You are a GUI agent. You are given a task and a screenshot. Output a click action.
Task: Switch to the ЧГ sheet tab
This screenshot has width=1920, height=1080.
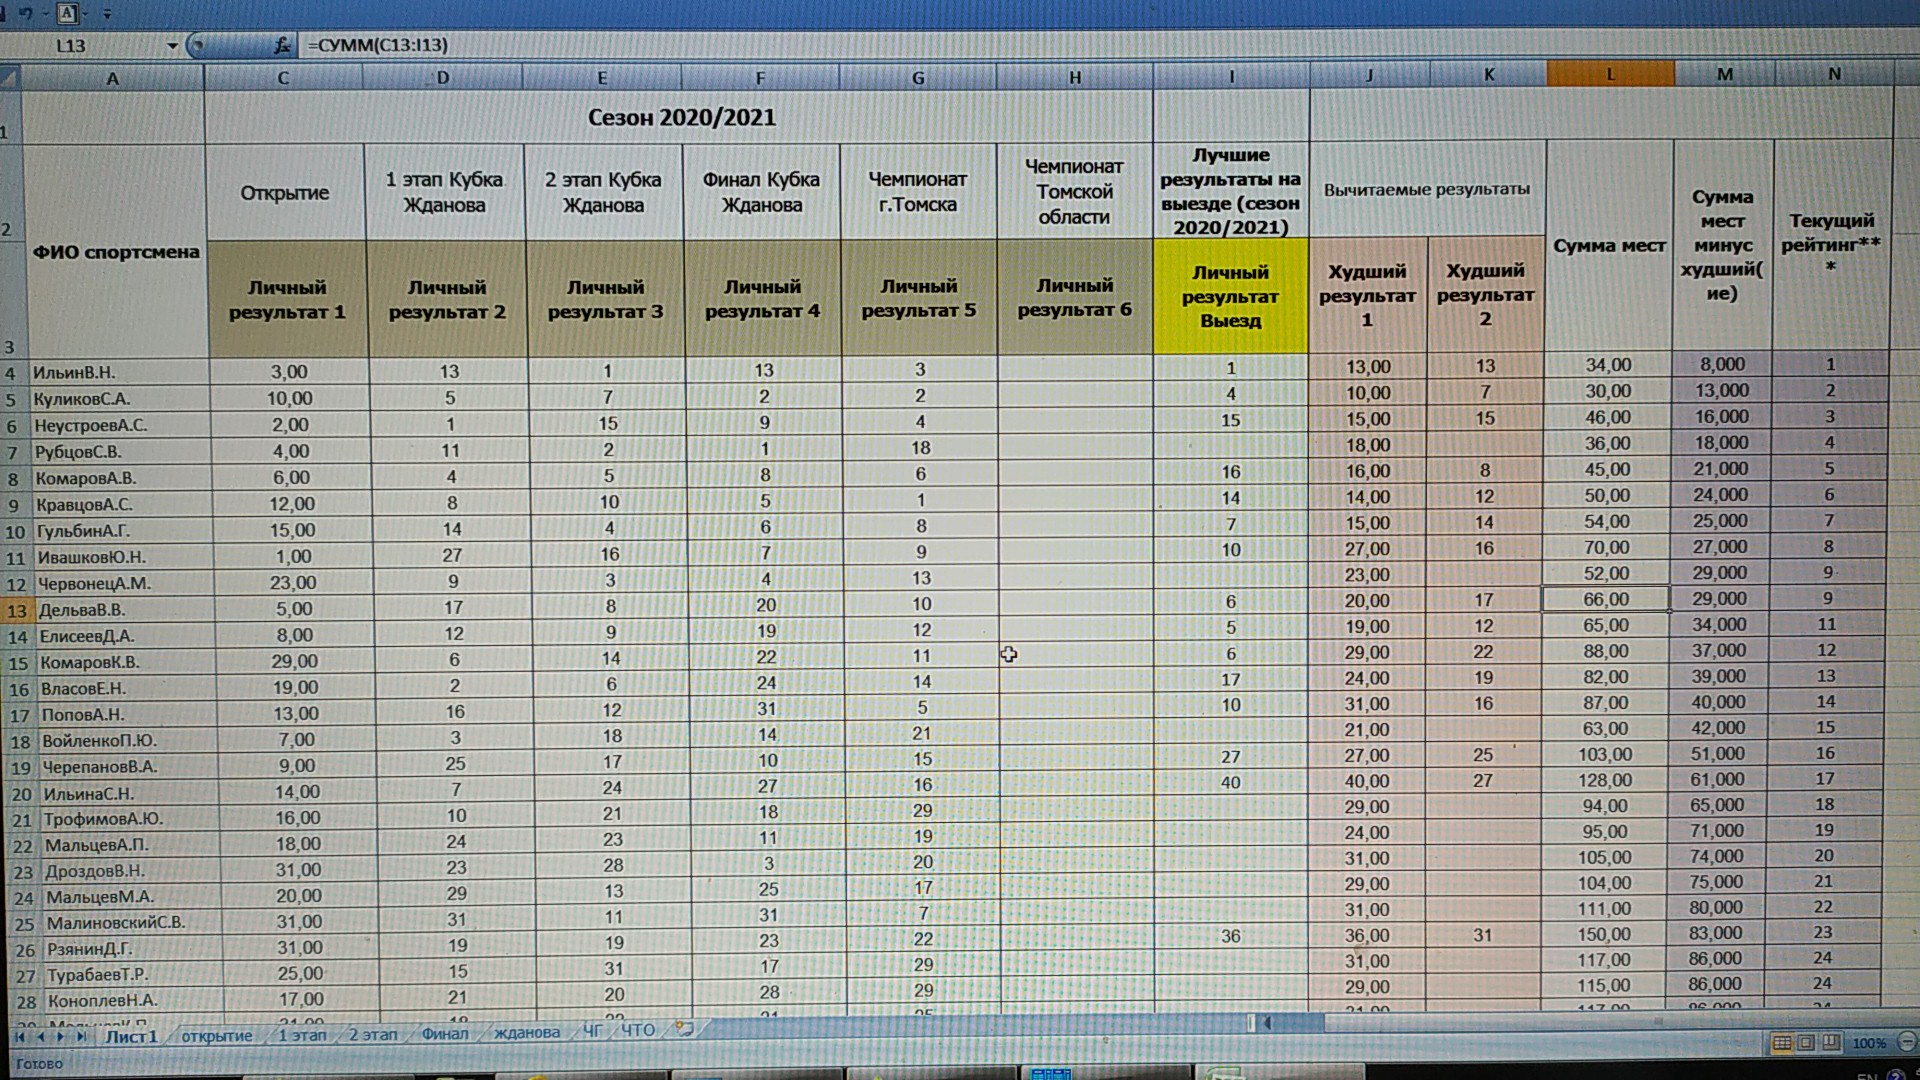coord(593,1031)
